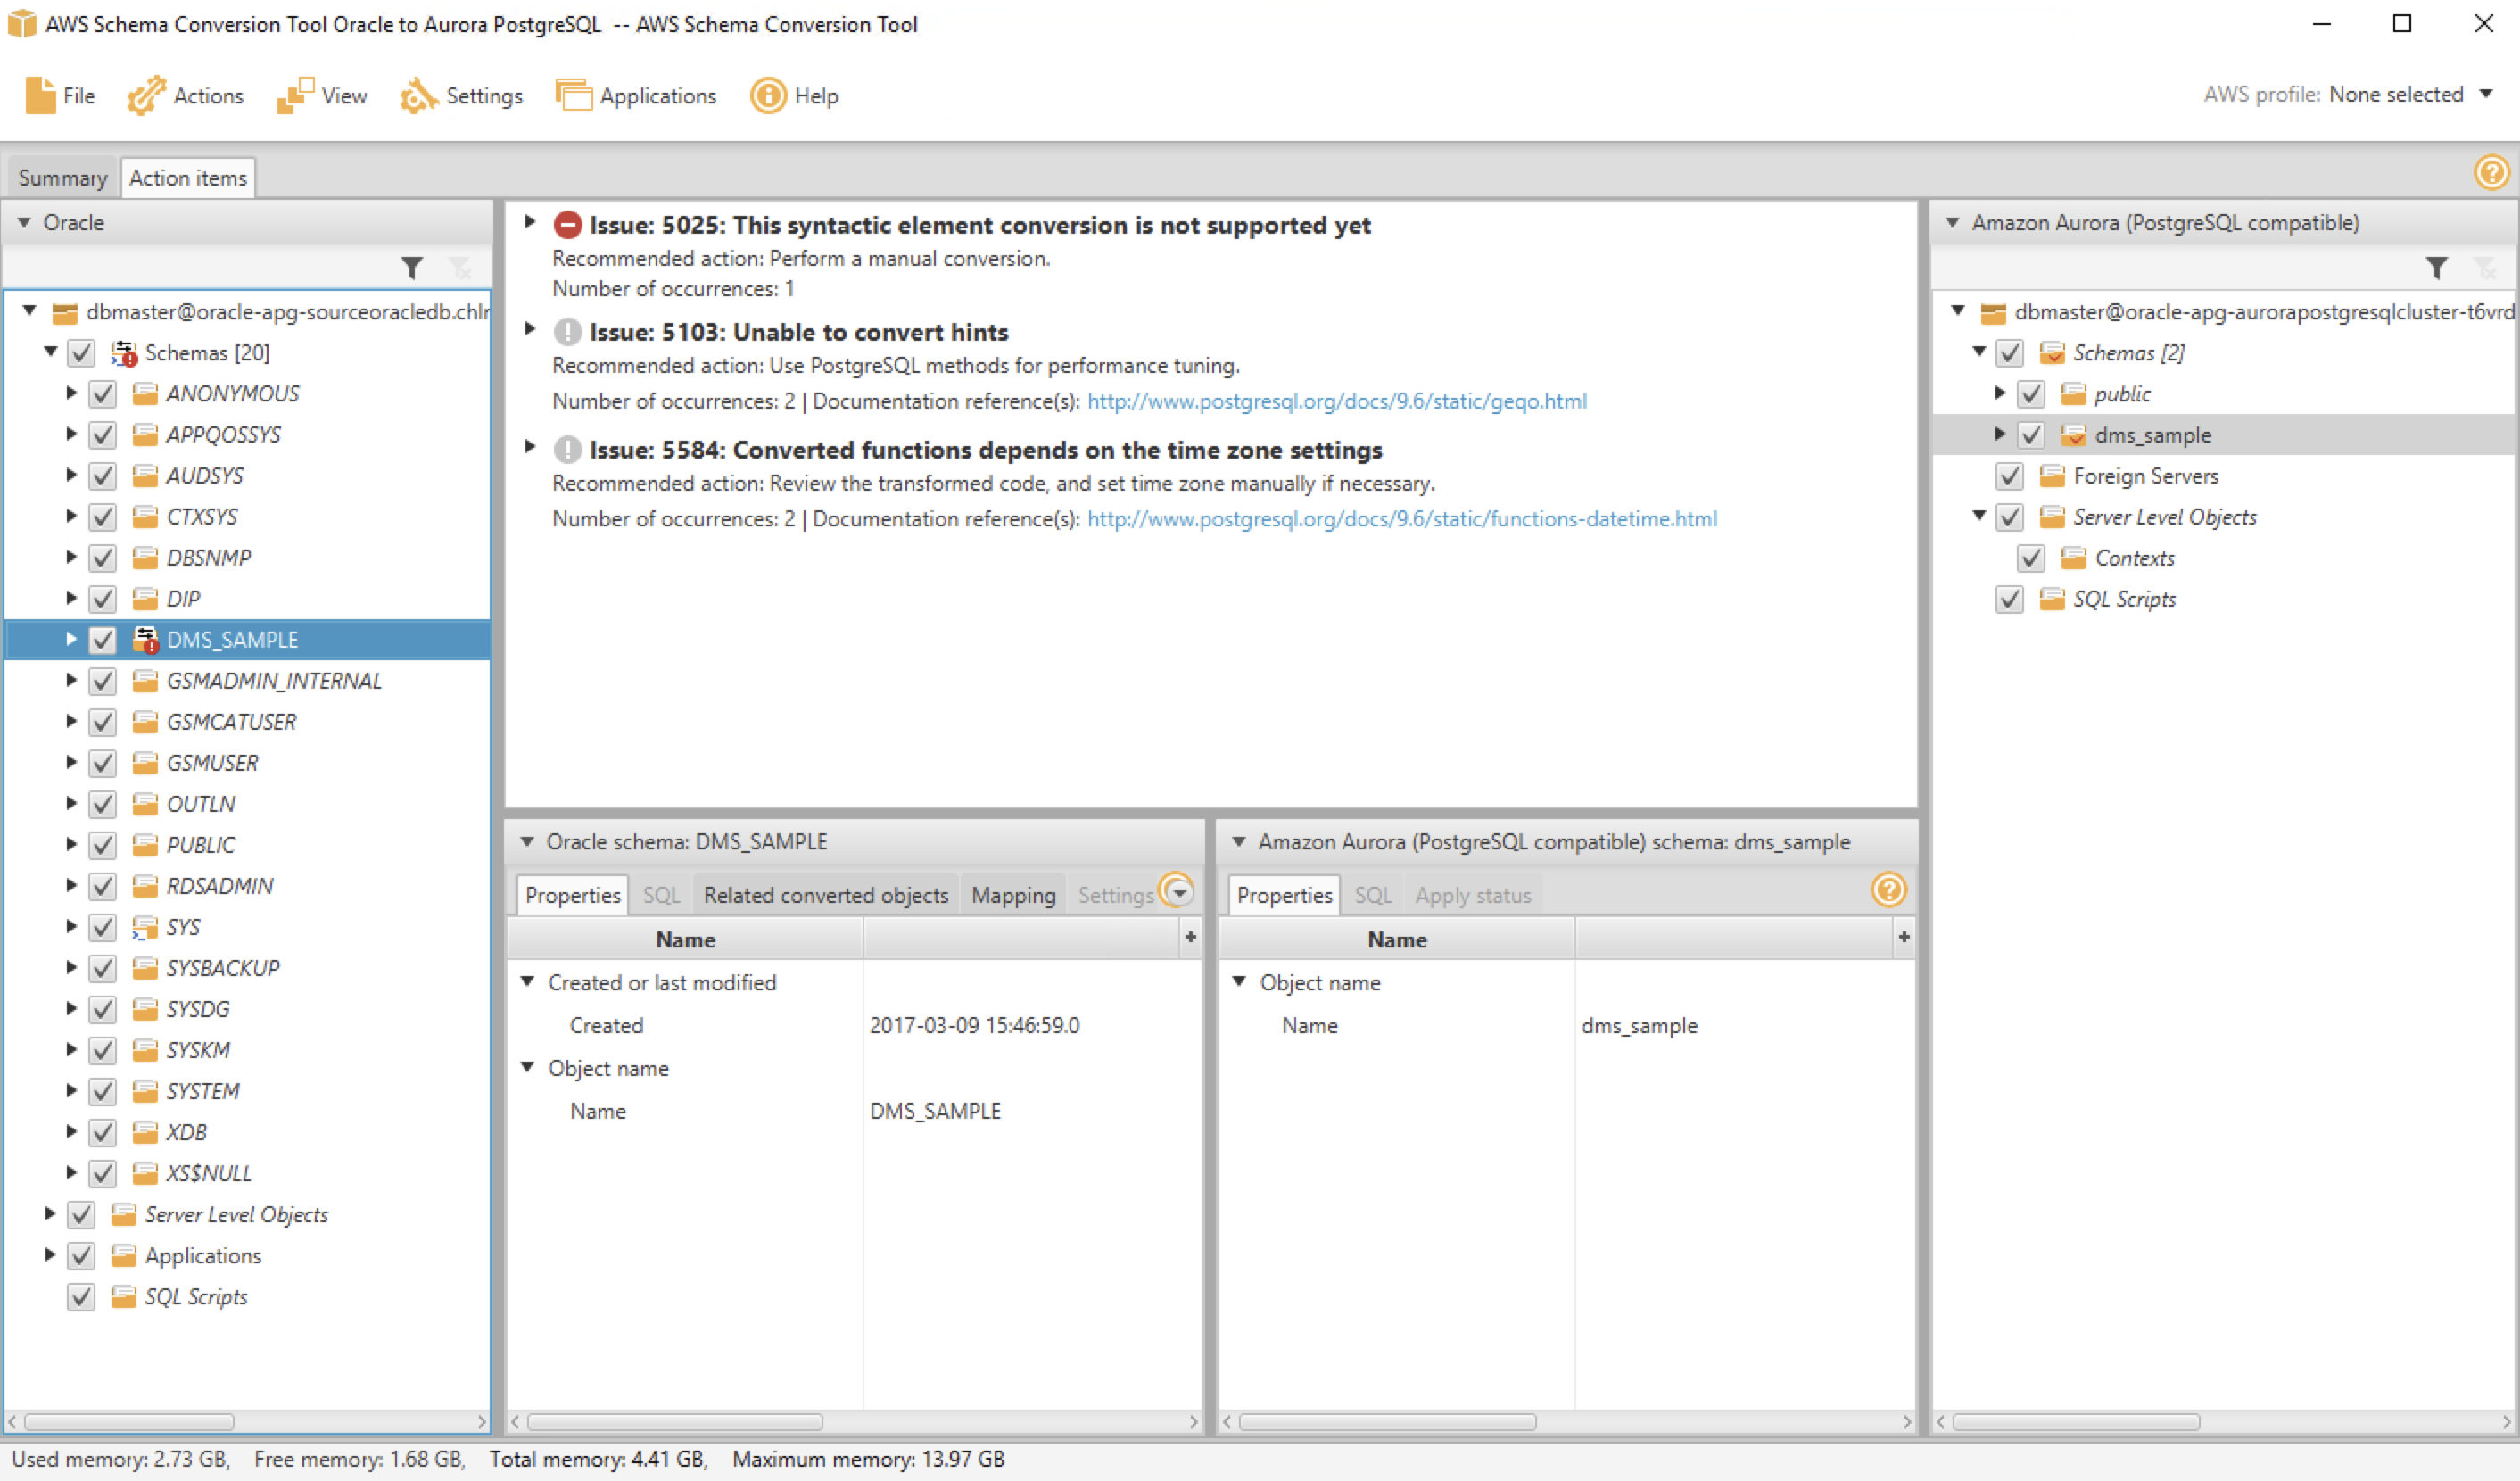Open the AWS profile dropdown

(x=2486, y=94)
